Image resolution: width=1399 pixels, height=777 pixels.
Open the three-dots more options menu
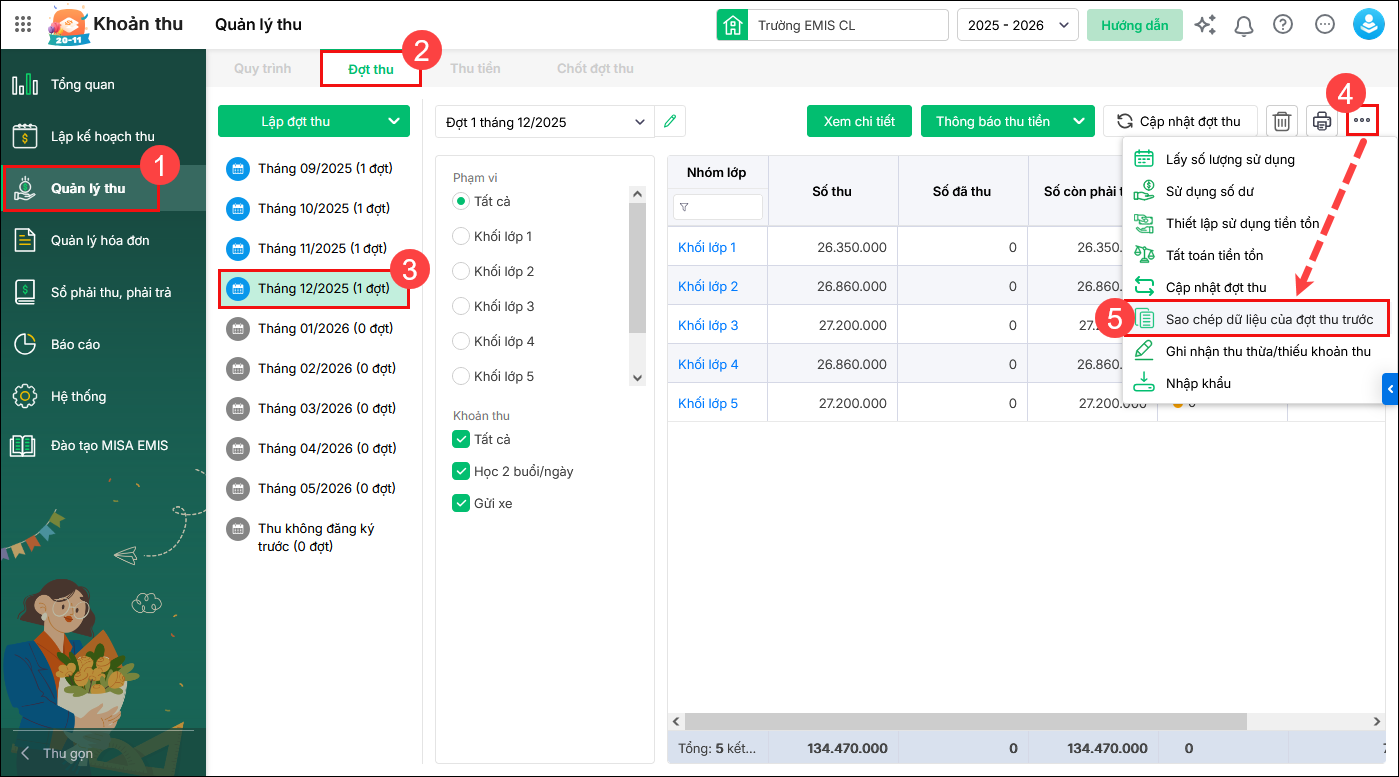click(x=1362, y=121)
